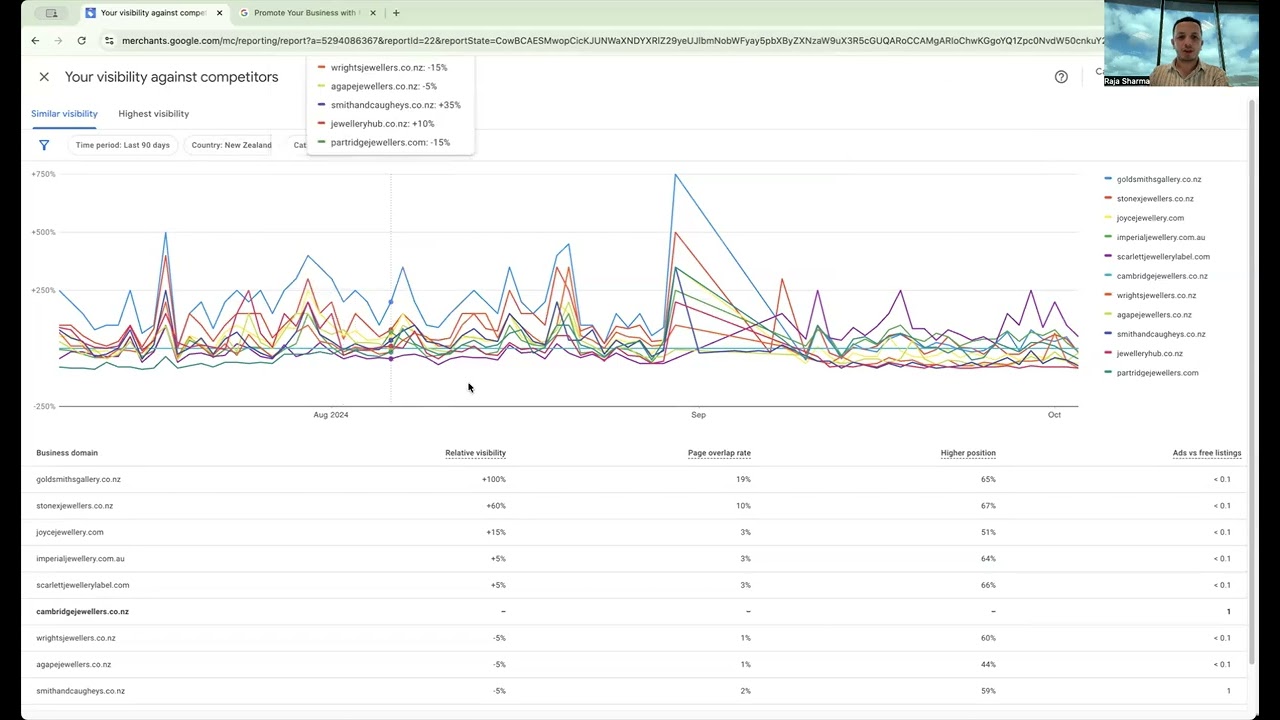Screen dimensions: 1280x720
Task: Click the page vertical scrollbar
Action: 1252,380
